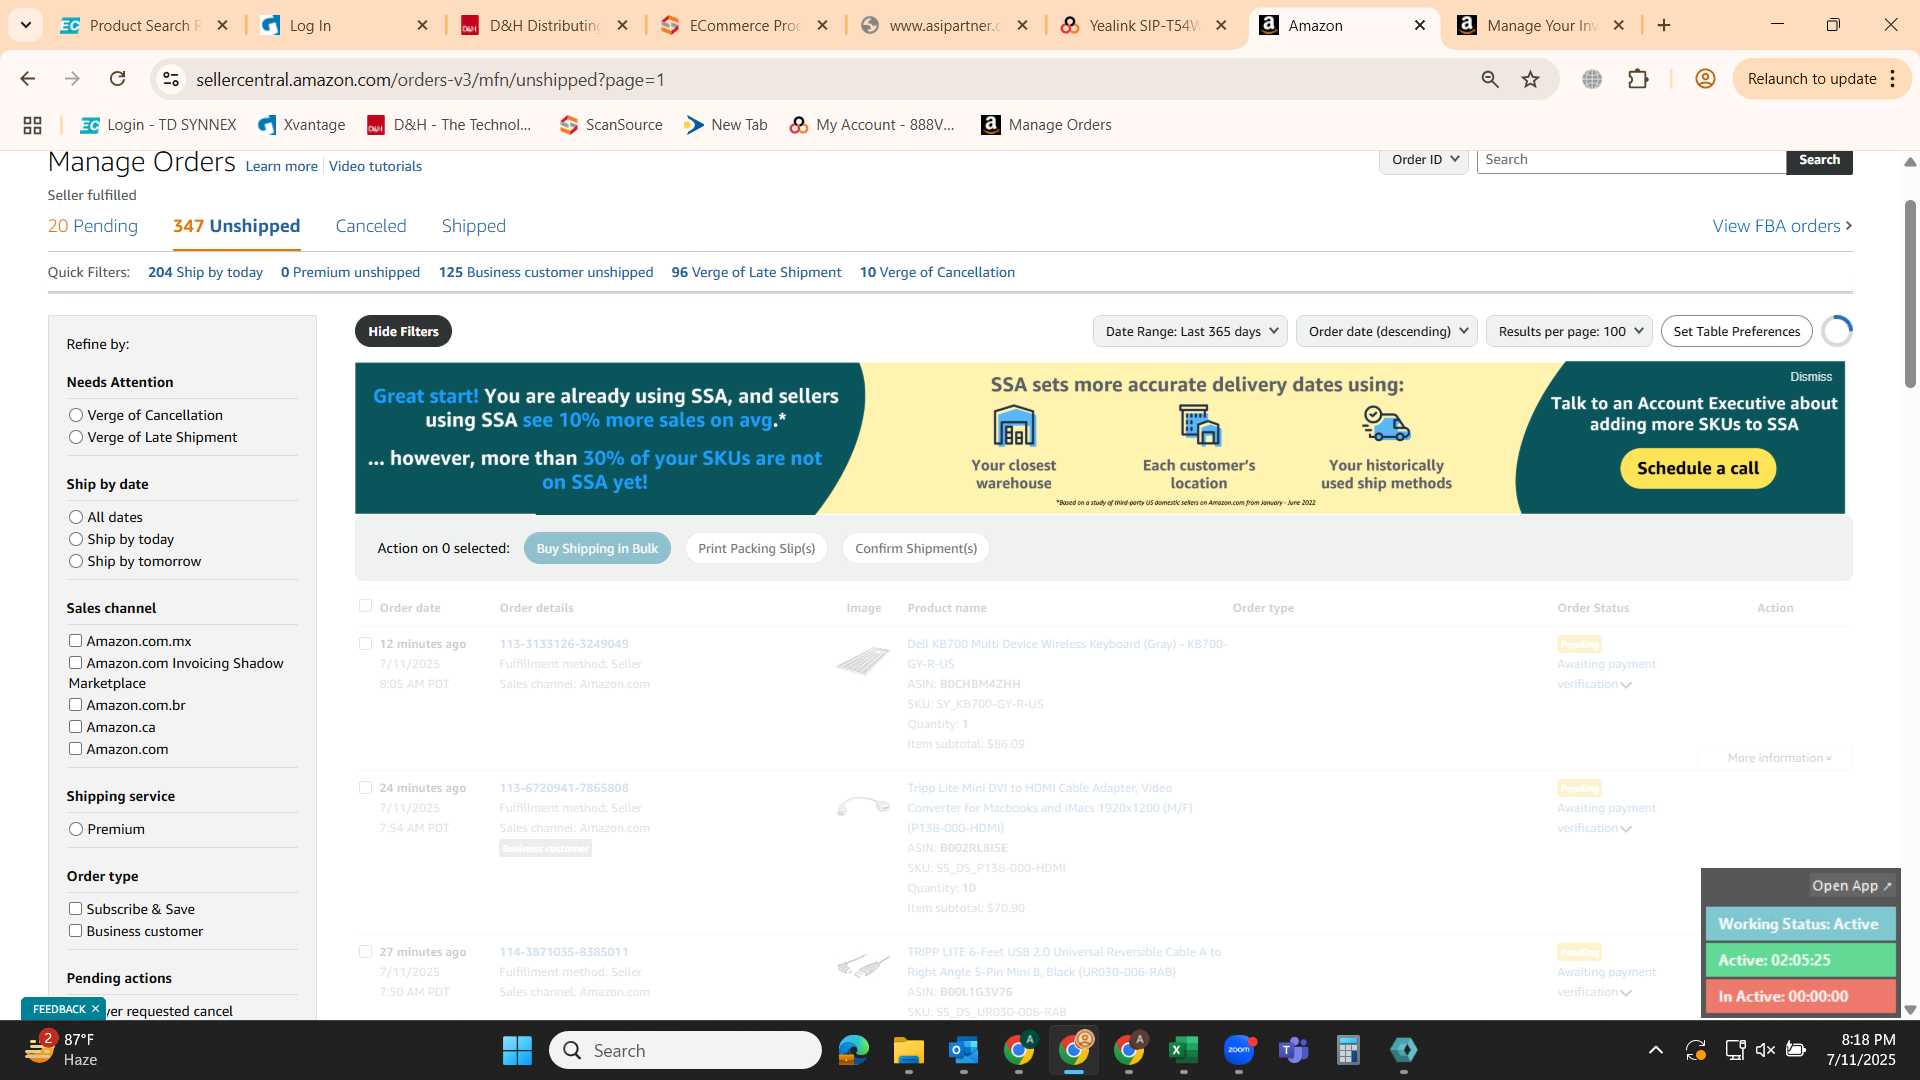
Task: Click Open App in time tracker widget
Action: (x=1851, y=886)
